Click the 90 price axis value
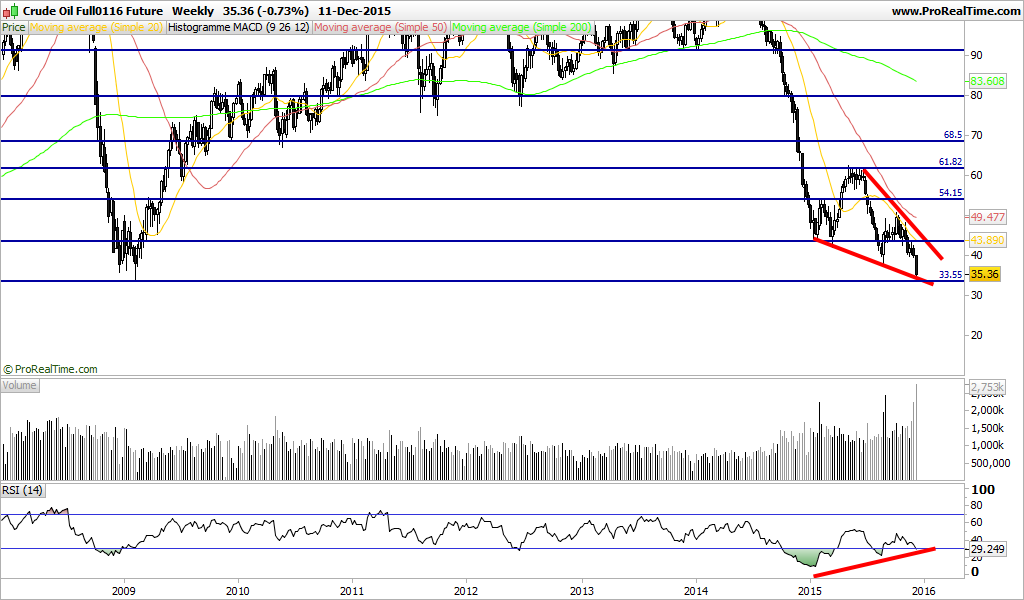1024x600 pixels. [x=976, y=55]
